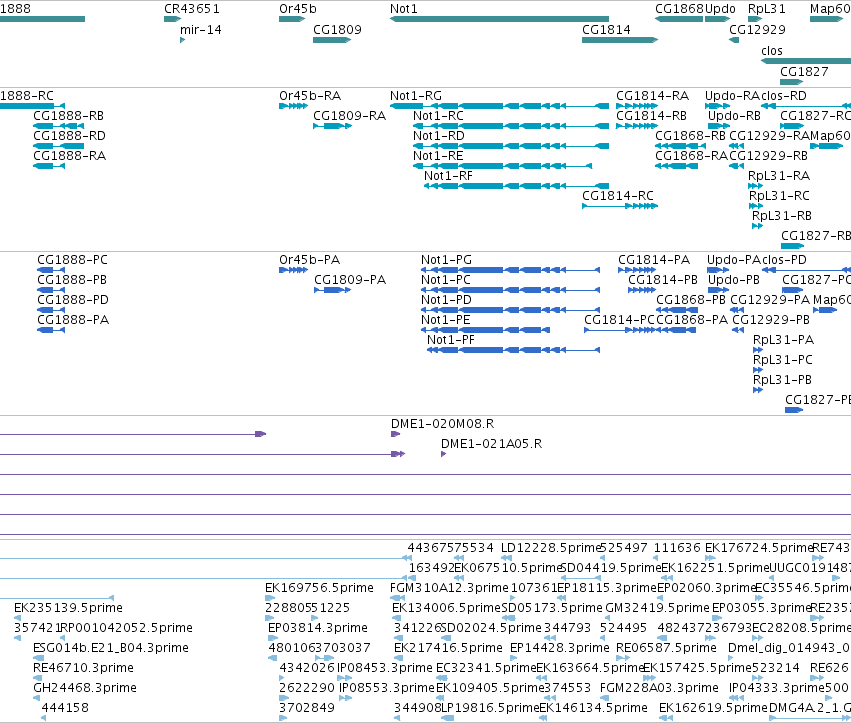Select transcript Not1-RE

(502, 166)
